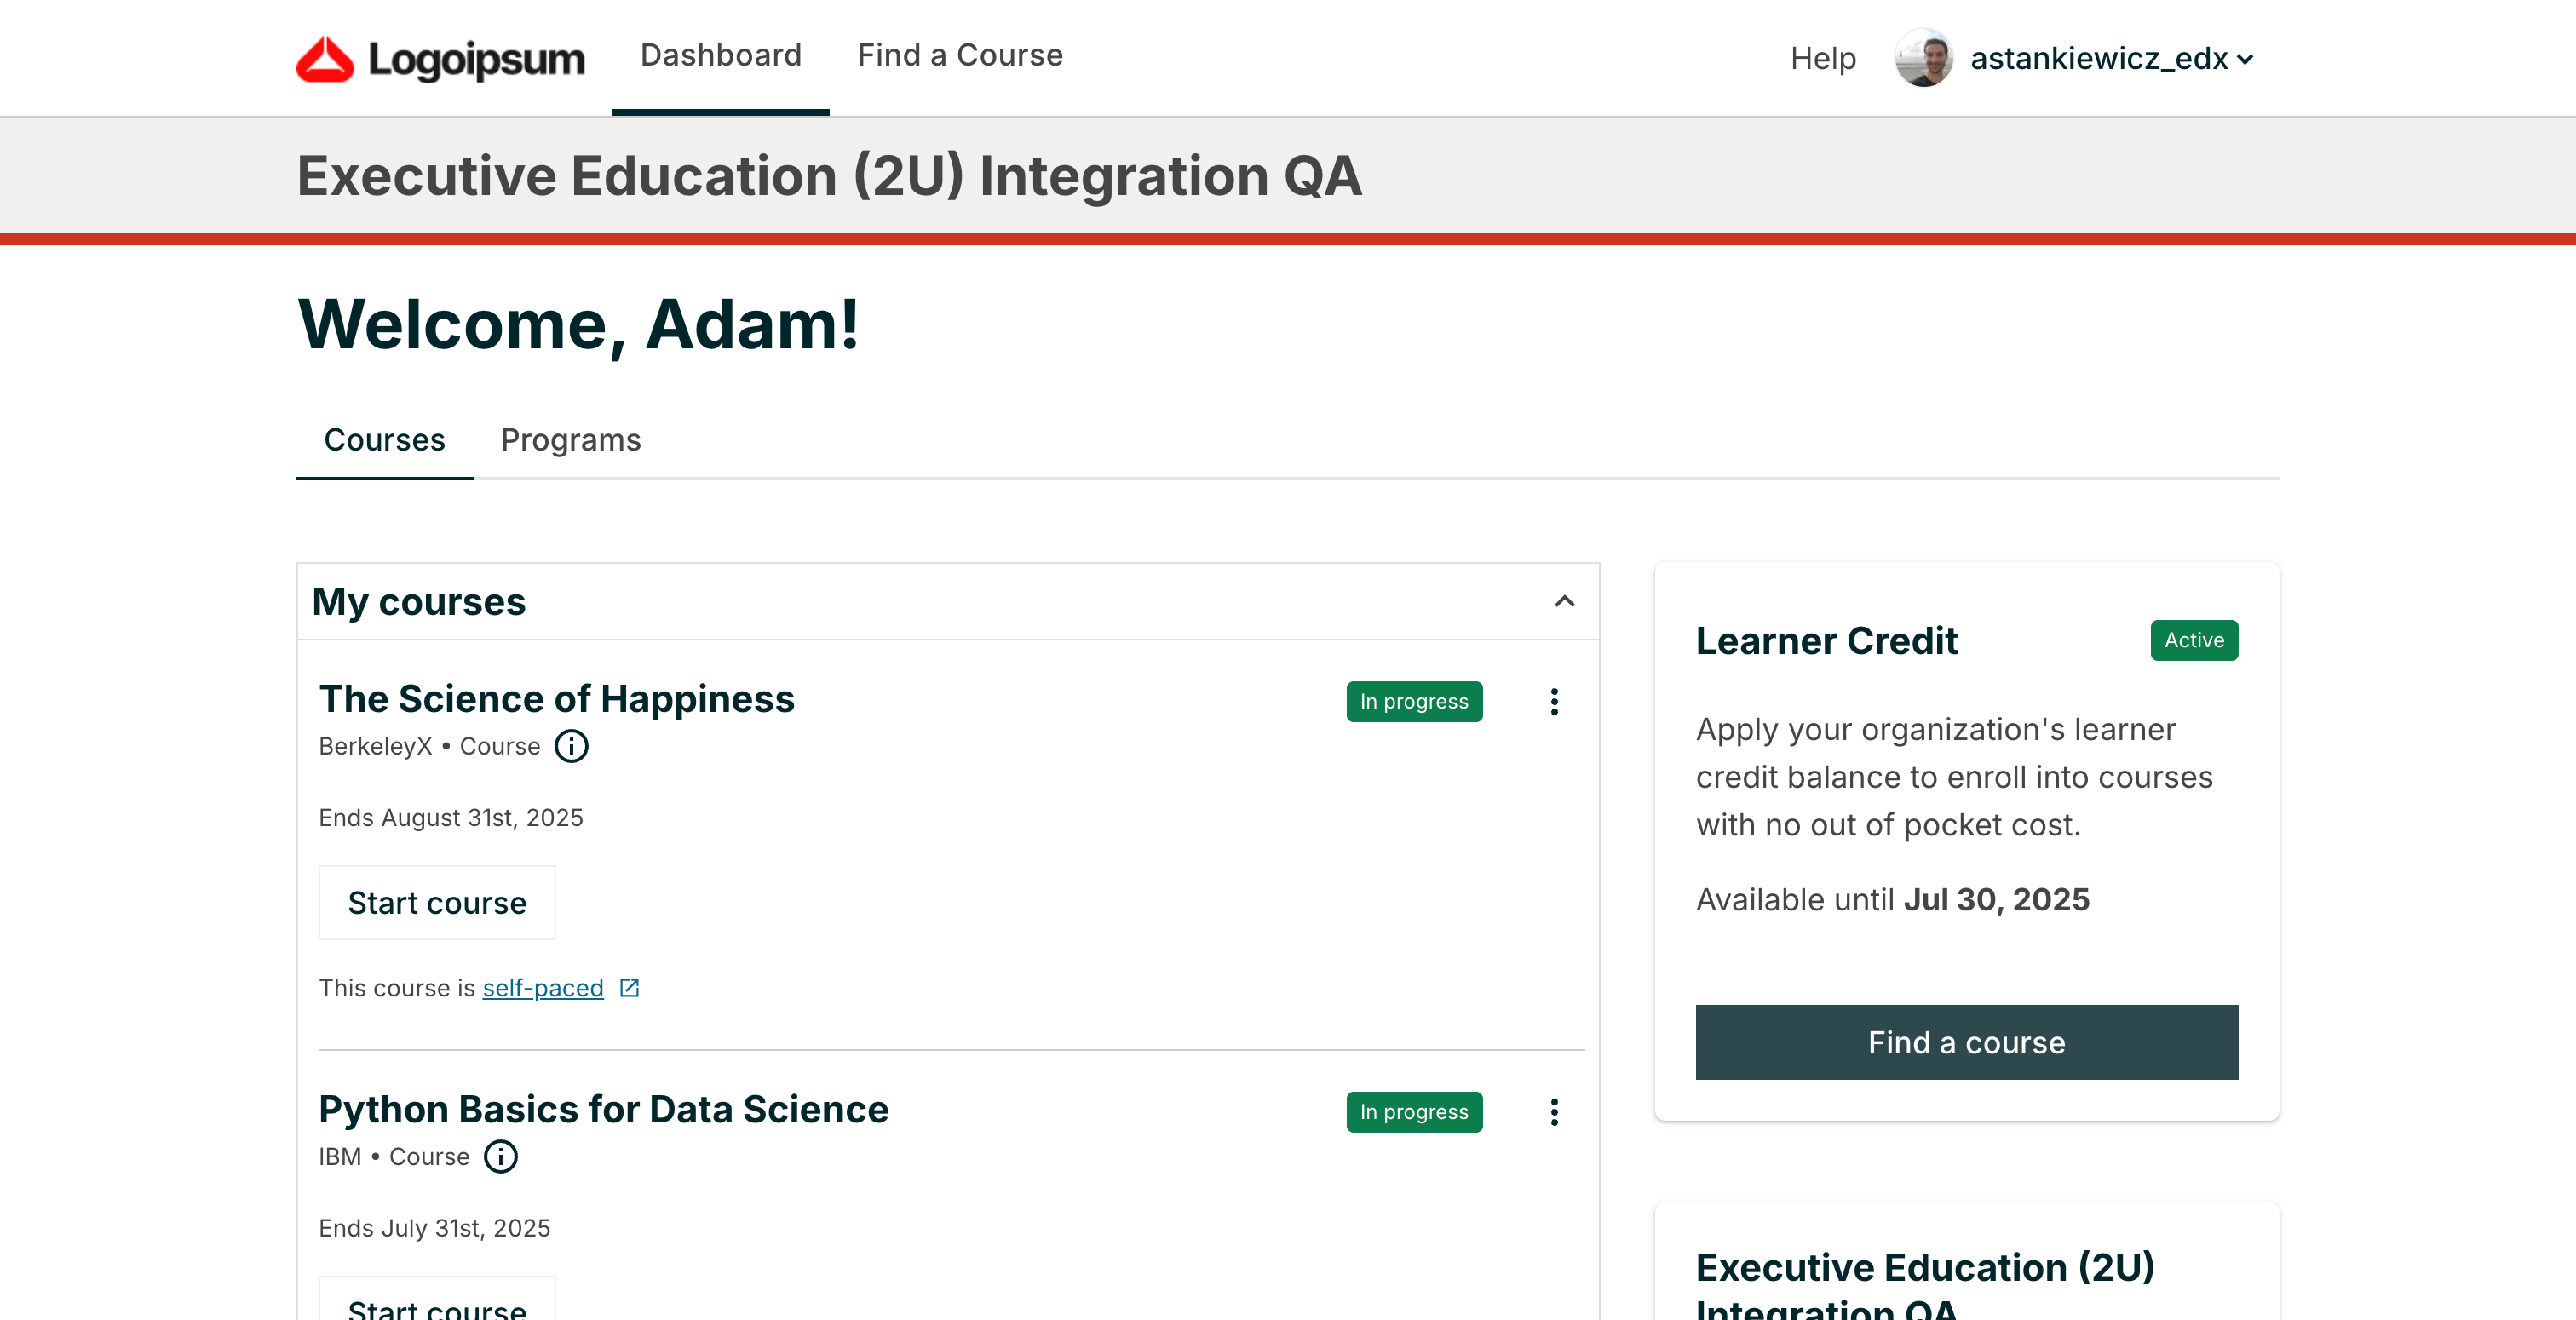The height and width of the screenshot is (1320, 2576).
Task: Open info icon for Python Basics course
Action: point(500,1157)
